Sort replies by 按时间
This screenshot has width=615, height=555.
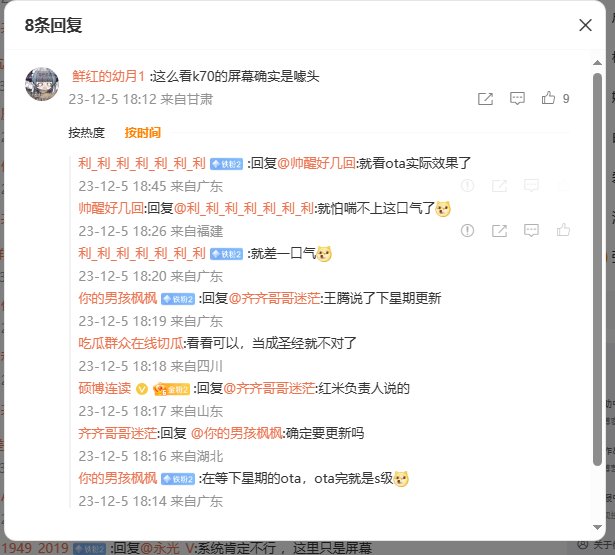click(142, 133)
